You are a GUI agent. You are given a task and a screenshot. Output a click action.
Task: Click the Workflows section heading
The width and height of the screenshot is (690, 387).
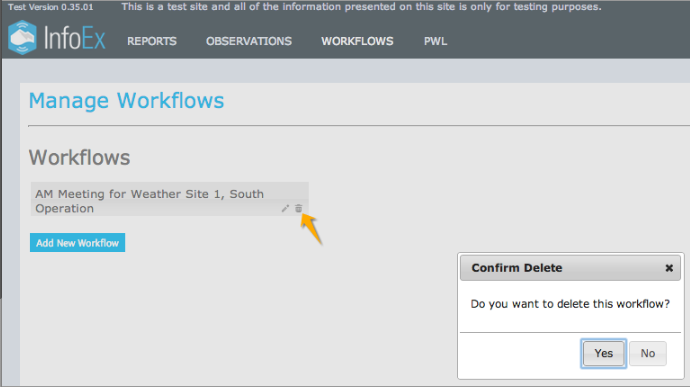(x=80, y=158)
